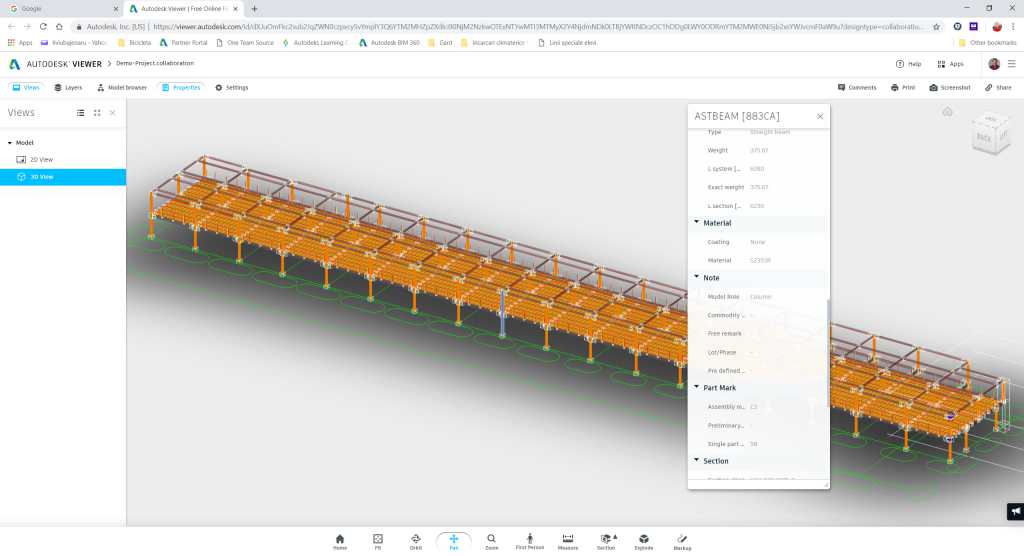The width and height of the screenshot is (1024, 556).
Task: Click the properties panel scrollbar
Action: tap(828, 353)
